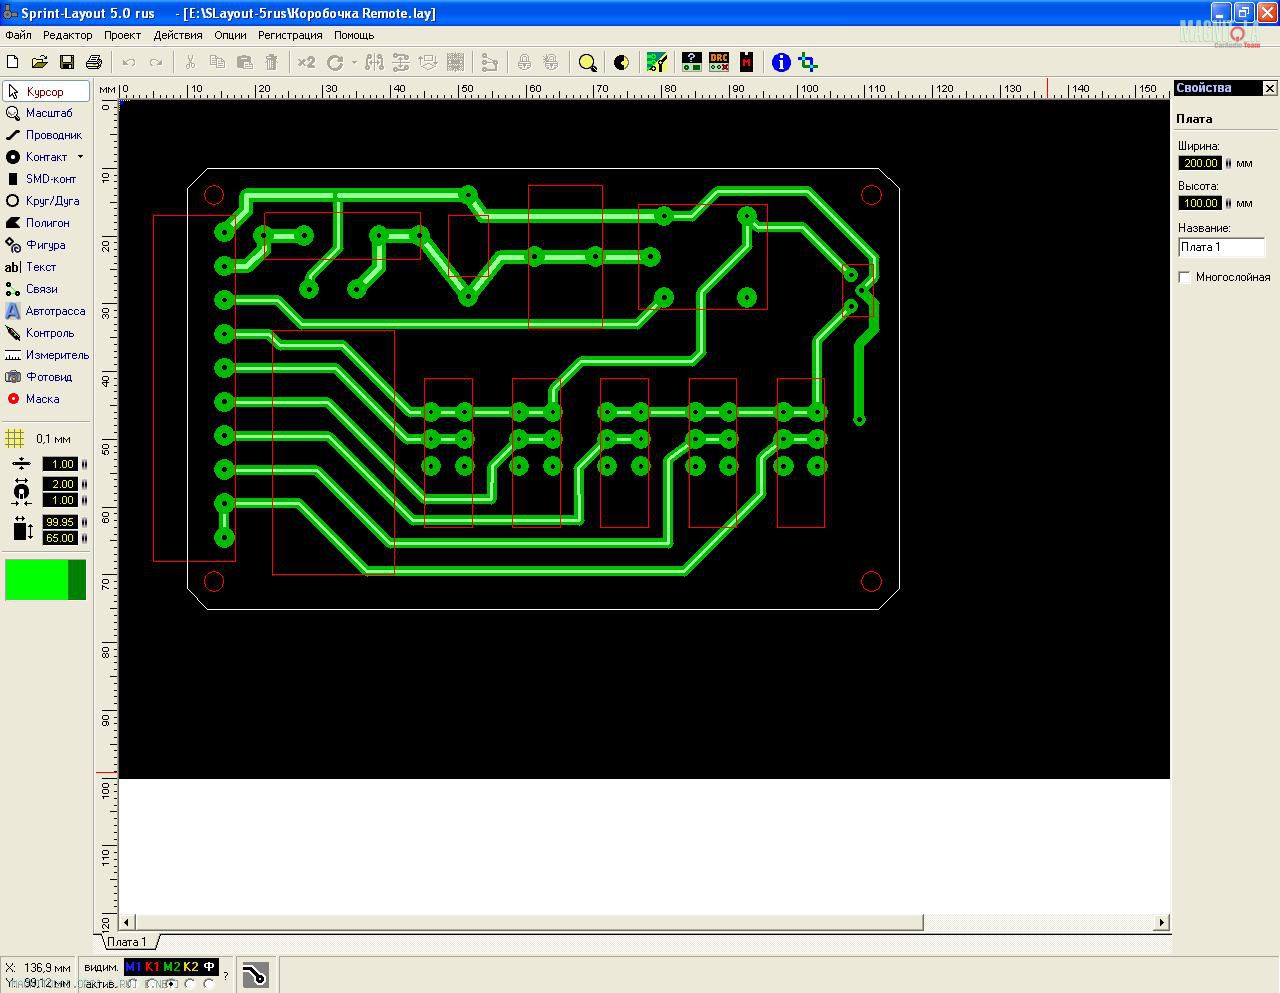This screenshot has height=993, width=1280.
Task: Set K2 as the active layer
Action: 190,984
